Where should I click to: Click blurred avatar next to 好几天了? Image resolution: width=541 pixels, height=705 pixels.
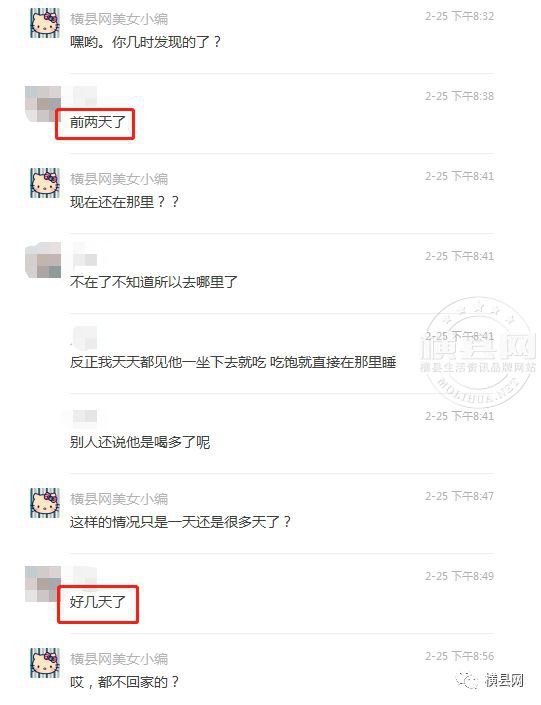pos(43,584)
